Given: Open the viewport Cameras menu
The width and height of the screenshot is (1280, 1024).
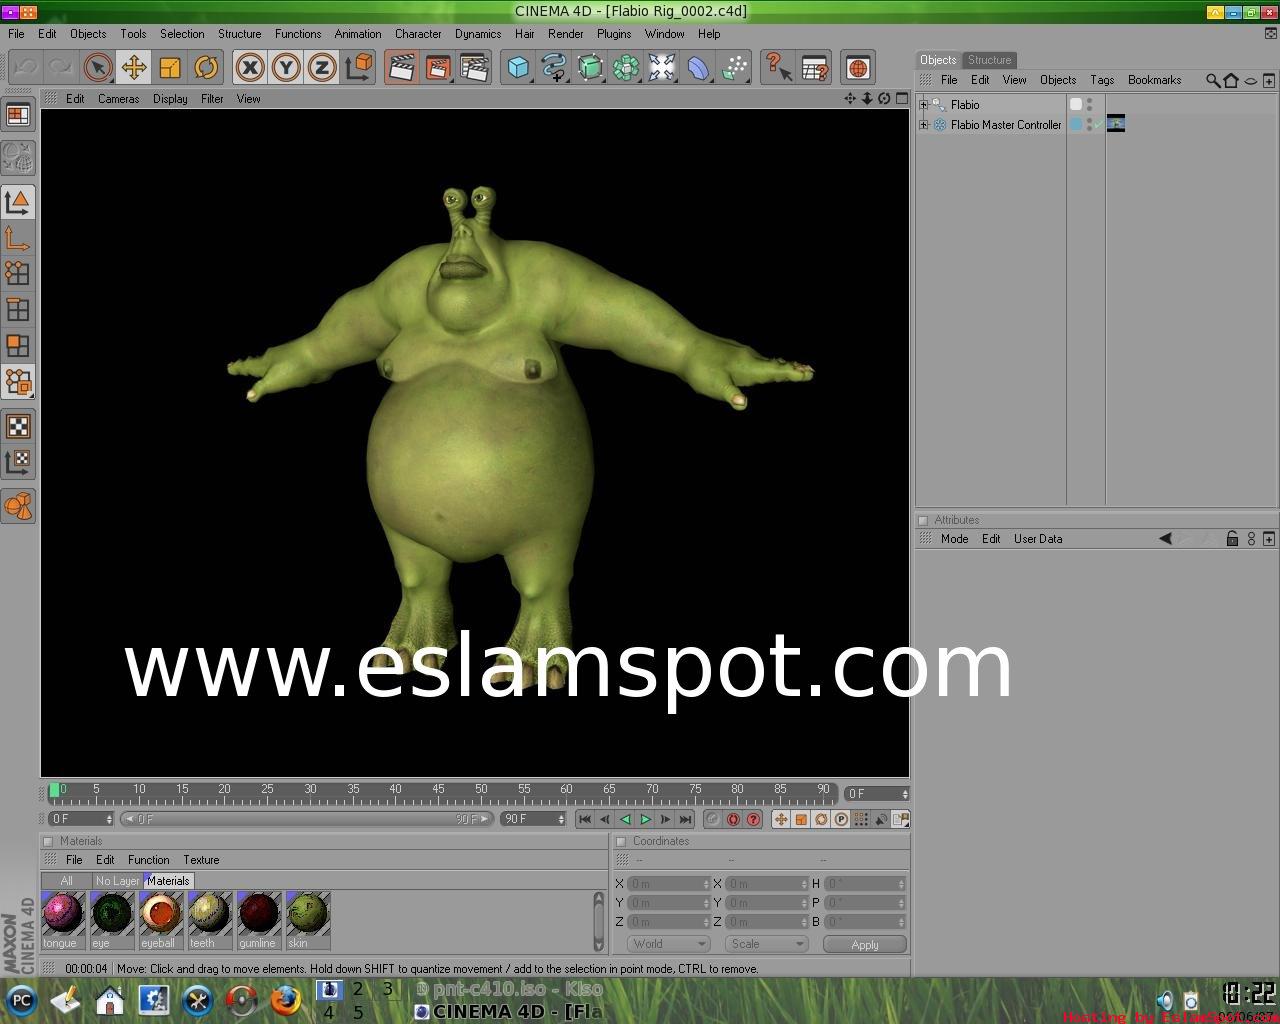Looking at the screenshot, I should [x=118, y=99].
